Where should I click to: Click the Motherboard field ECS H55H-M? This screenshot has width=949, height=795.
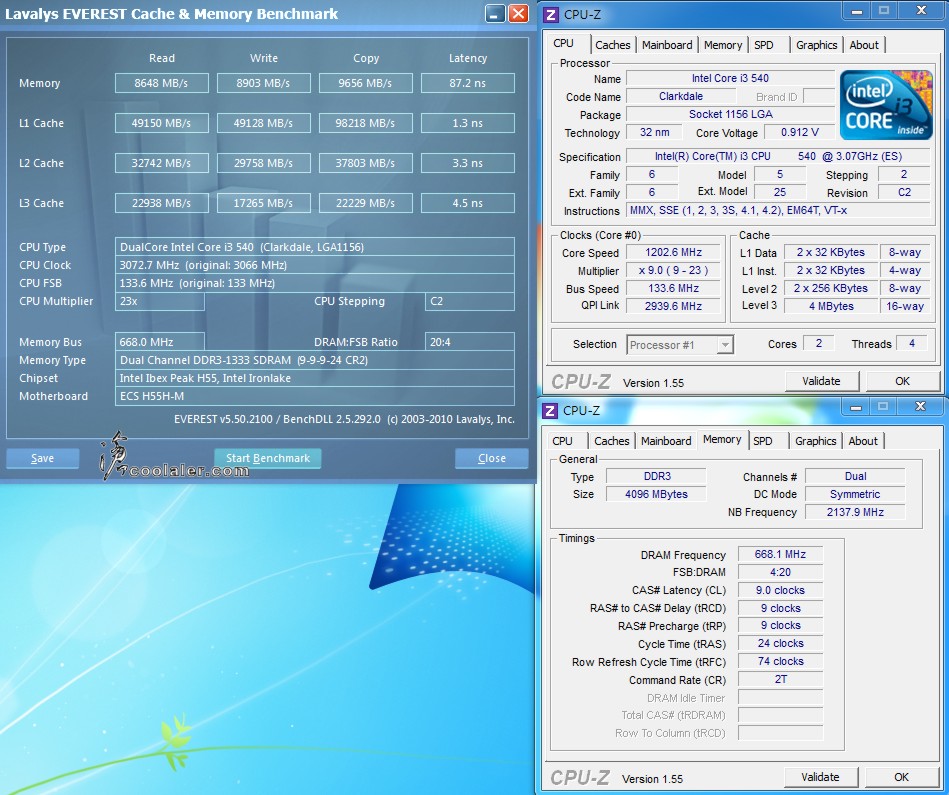point(315,396)
